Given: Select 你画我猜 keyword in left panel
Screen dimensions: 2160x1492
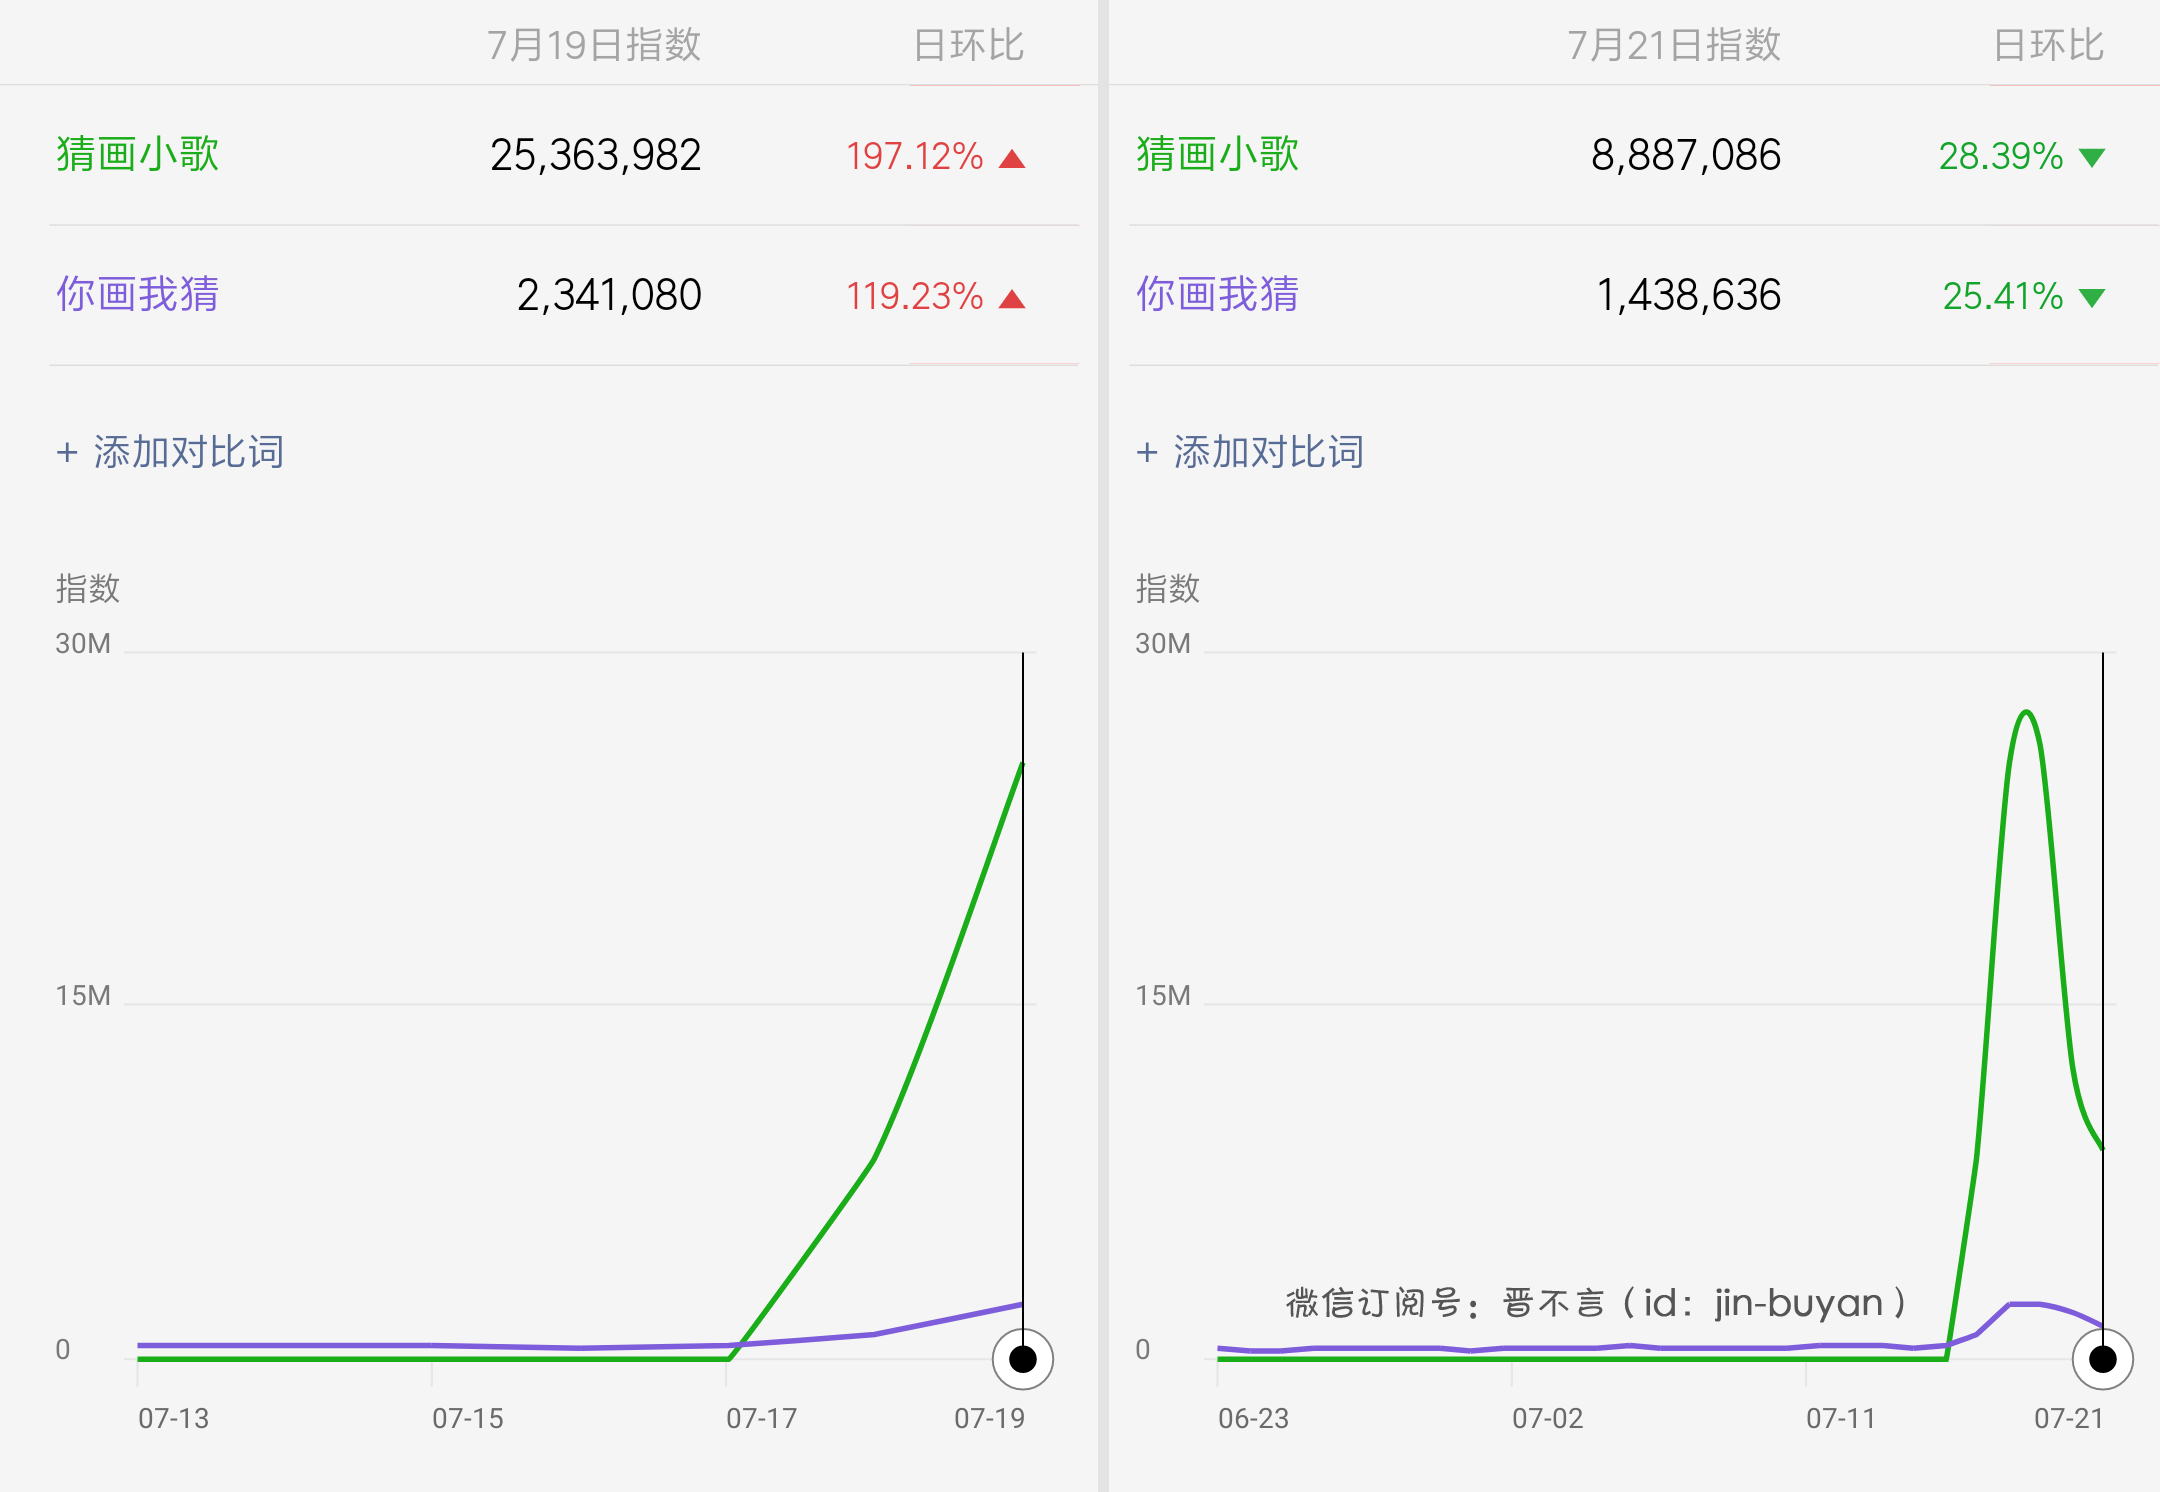Looking at the screenshot, I should [138, 295].
